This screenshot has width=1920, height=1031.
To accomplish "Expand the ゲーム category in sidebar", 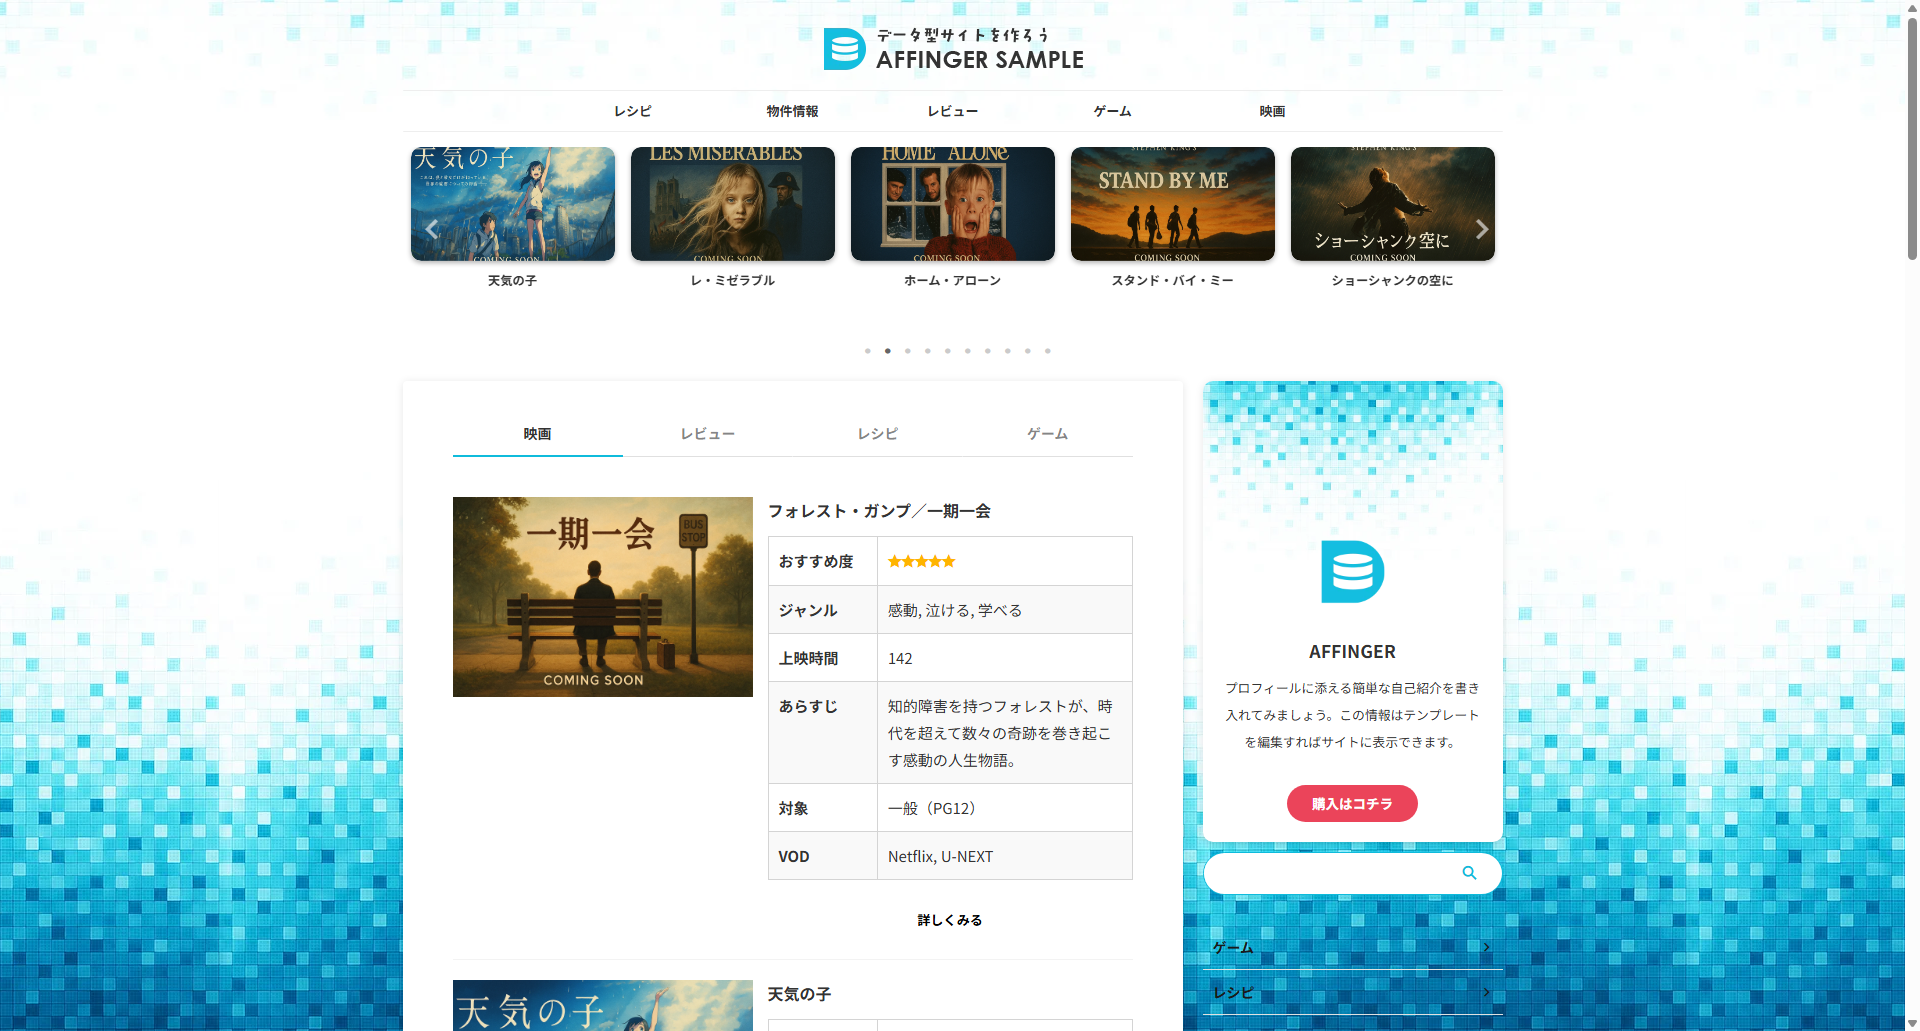I will [1353, 947].
